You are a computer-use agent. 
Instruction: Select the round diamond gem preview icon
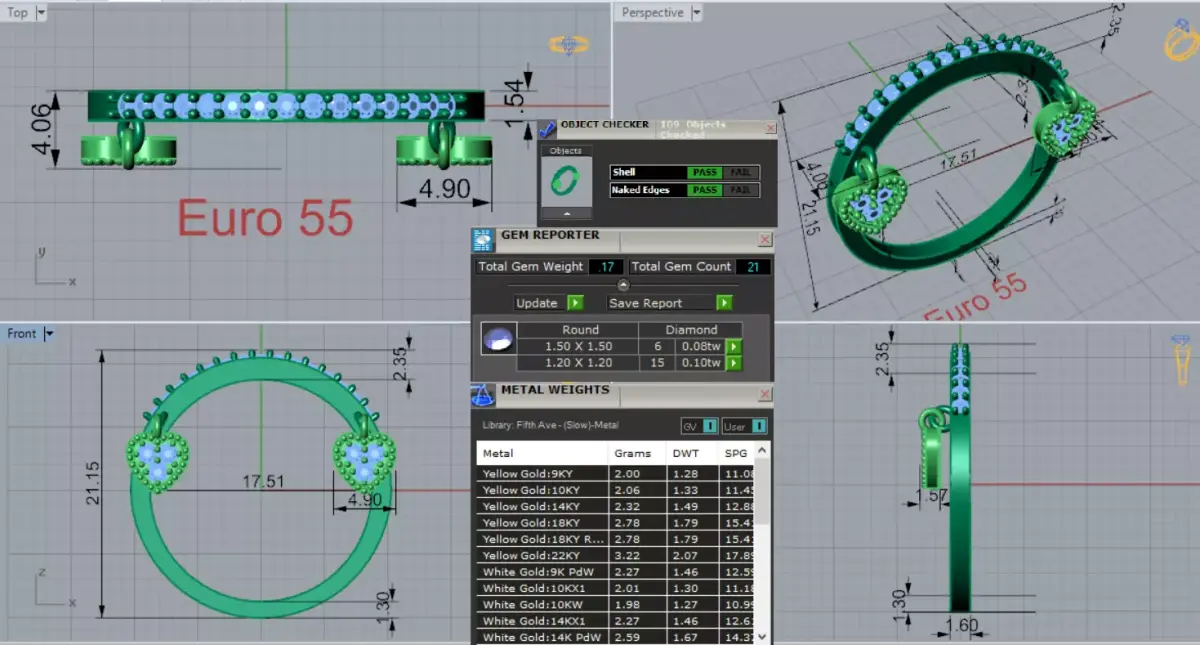pos(497,339)
